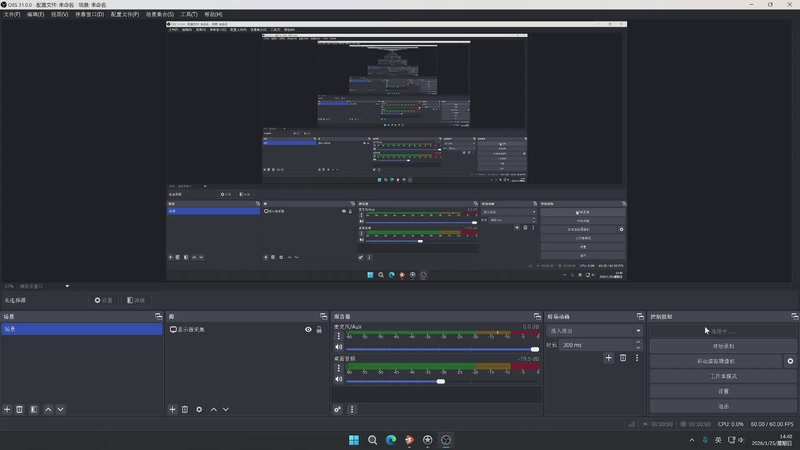The image size is (800, 450).
Task: Select the 显示器采集 source row
Action: point(246,330)
